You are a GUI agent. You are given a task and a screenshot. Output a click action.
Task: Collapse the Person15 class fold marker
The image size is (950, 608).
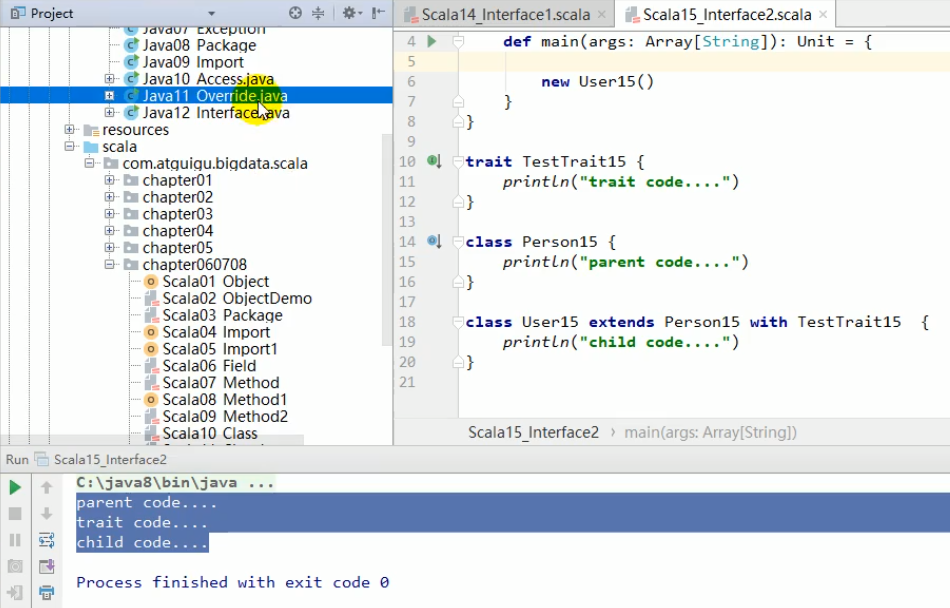click(459, 241)
